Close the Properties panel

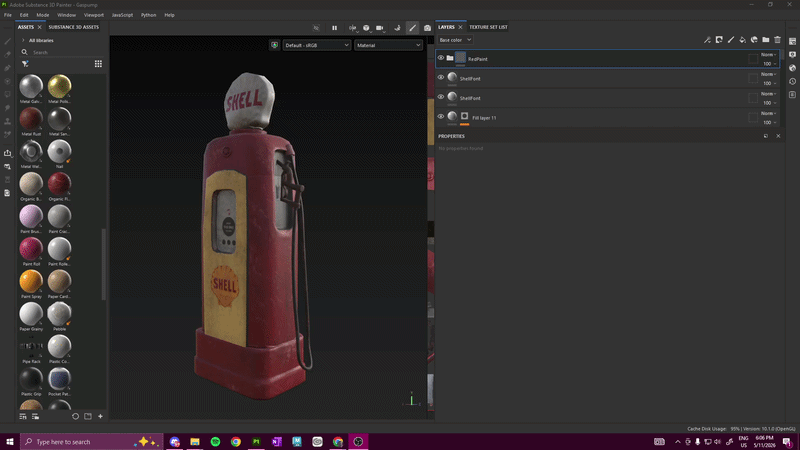coord(778,136)
